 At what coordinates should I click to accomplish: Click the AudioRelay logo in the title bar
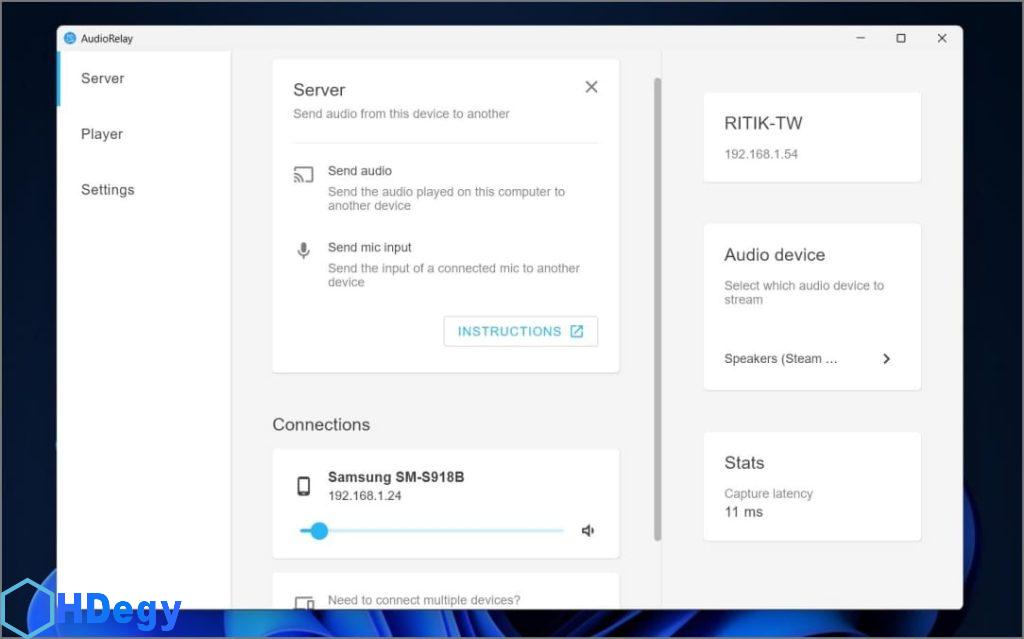[70, 38]
